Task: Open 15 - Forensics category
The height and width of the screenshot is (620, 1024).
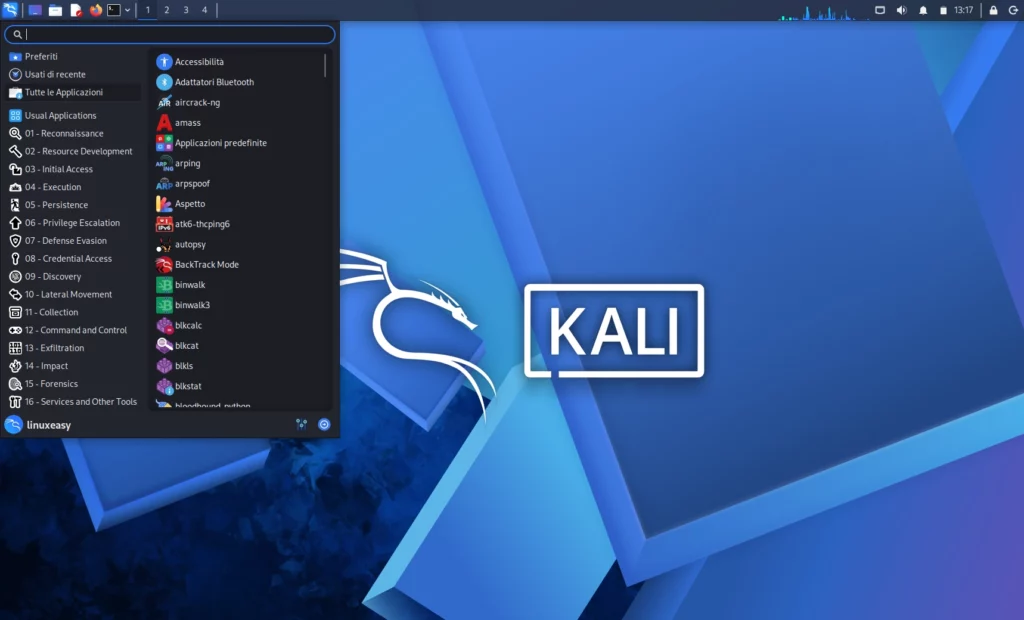Action: point(73,384)
